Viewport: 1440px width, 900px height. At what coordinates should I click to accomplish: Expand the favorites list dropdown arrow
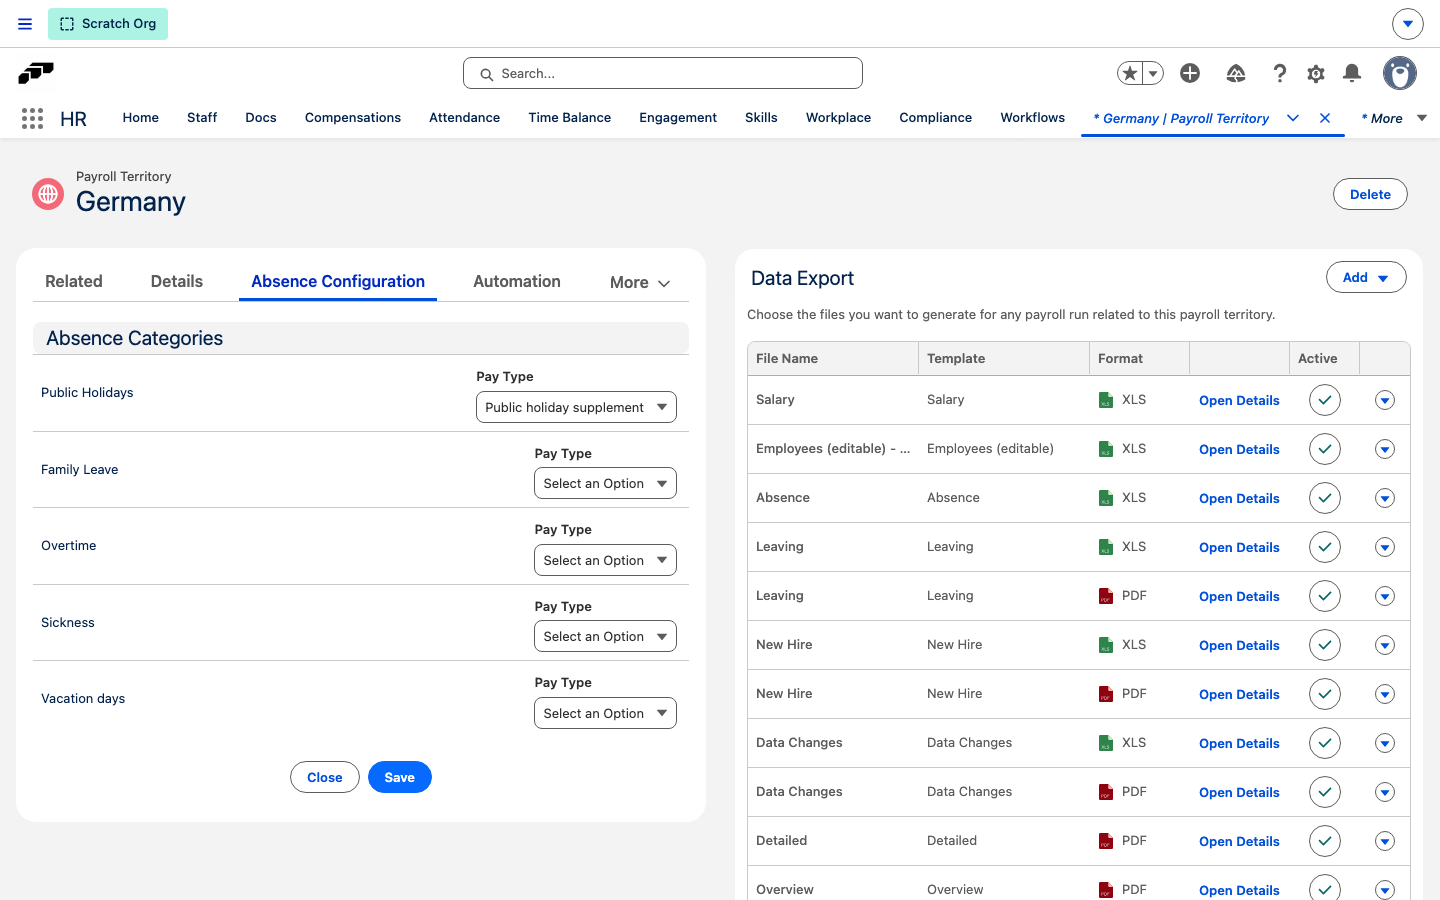pyautogui.click(x=1153, y=73)
